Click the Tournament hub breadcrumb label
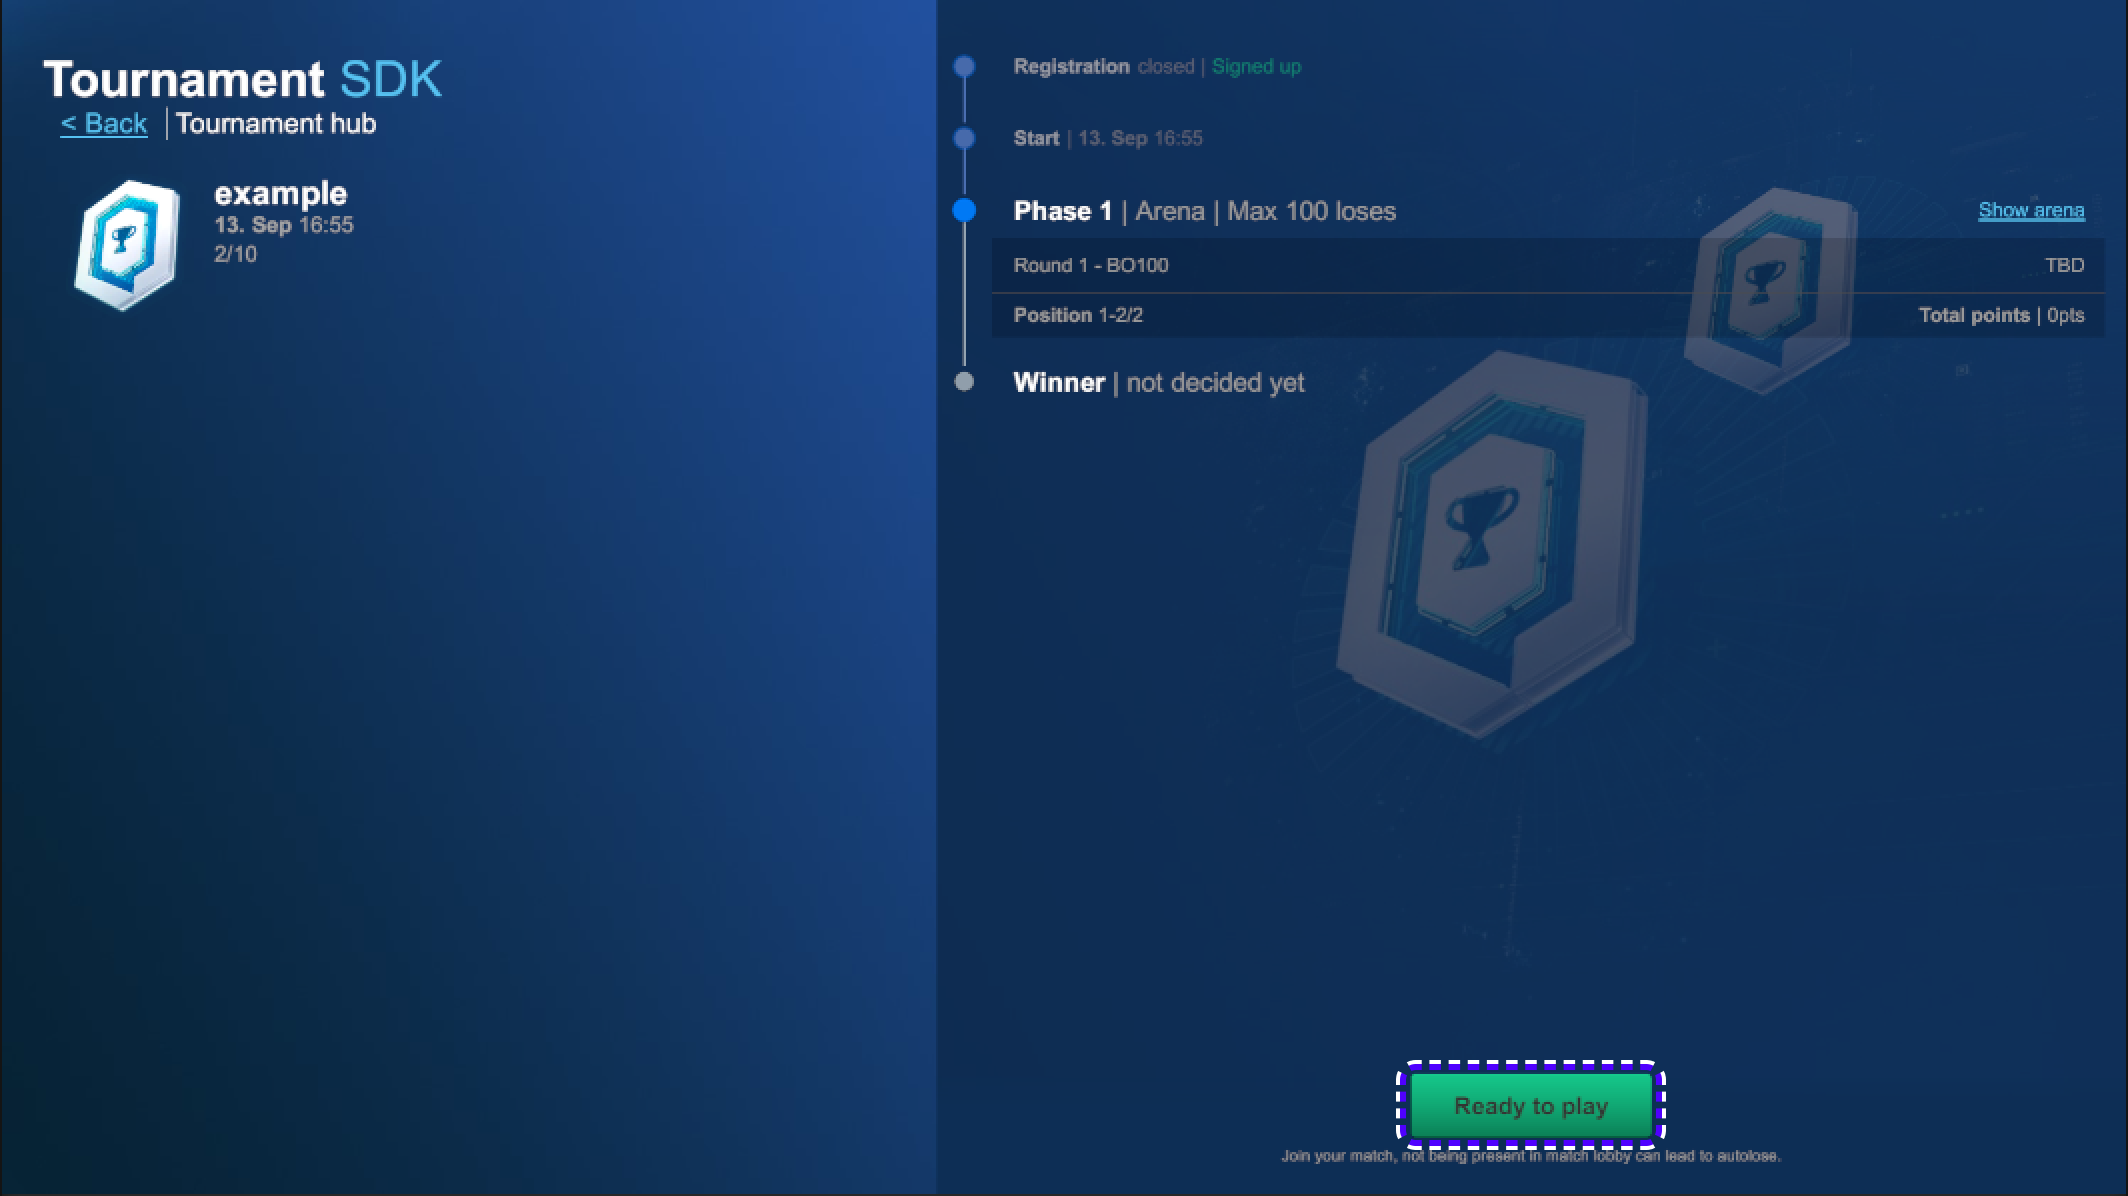This screenshot has height=1196, width=2128. point(276,123)
